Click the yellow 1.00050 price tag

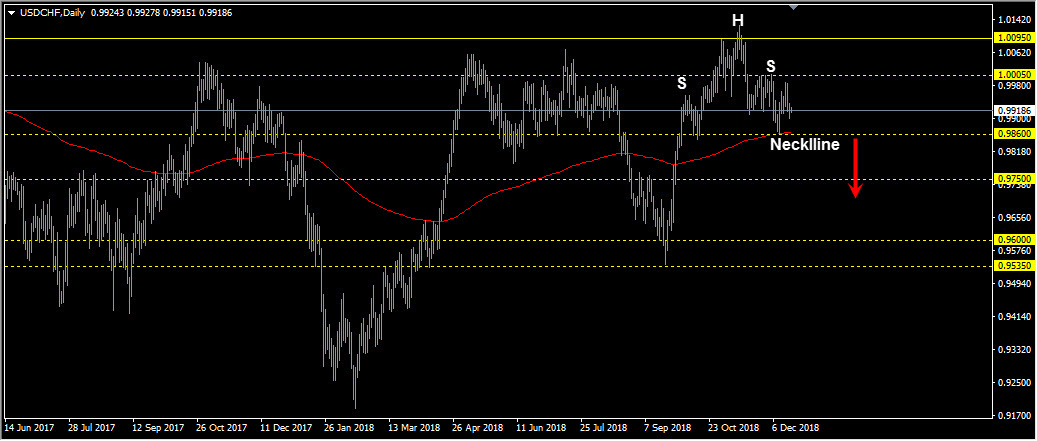(x=1013, y=75)
